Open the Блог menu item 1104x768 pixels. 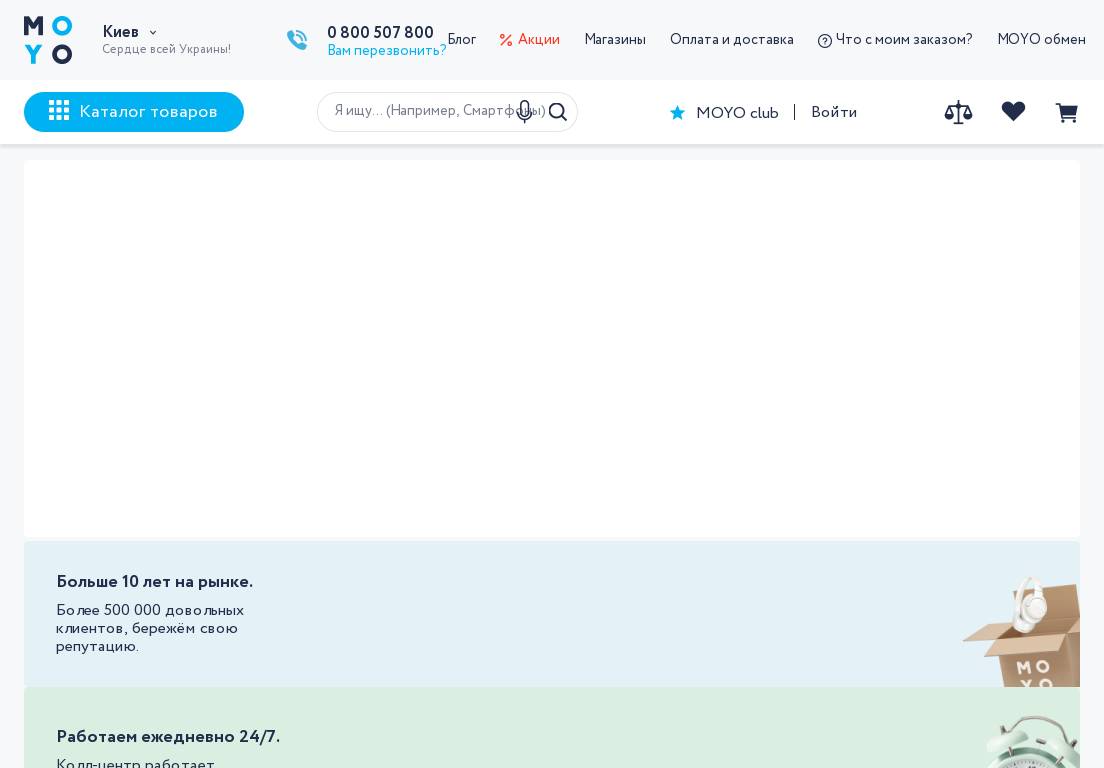(x=462, y=40)
